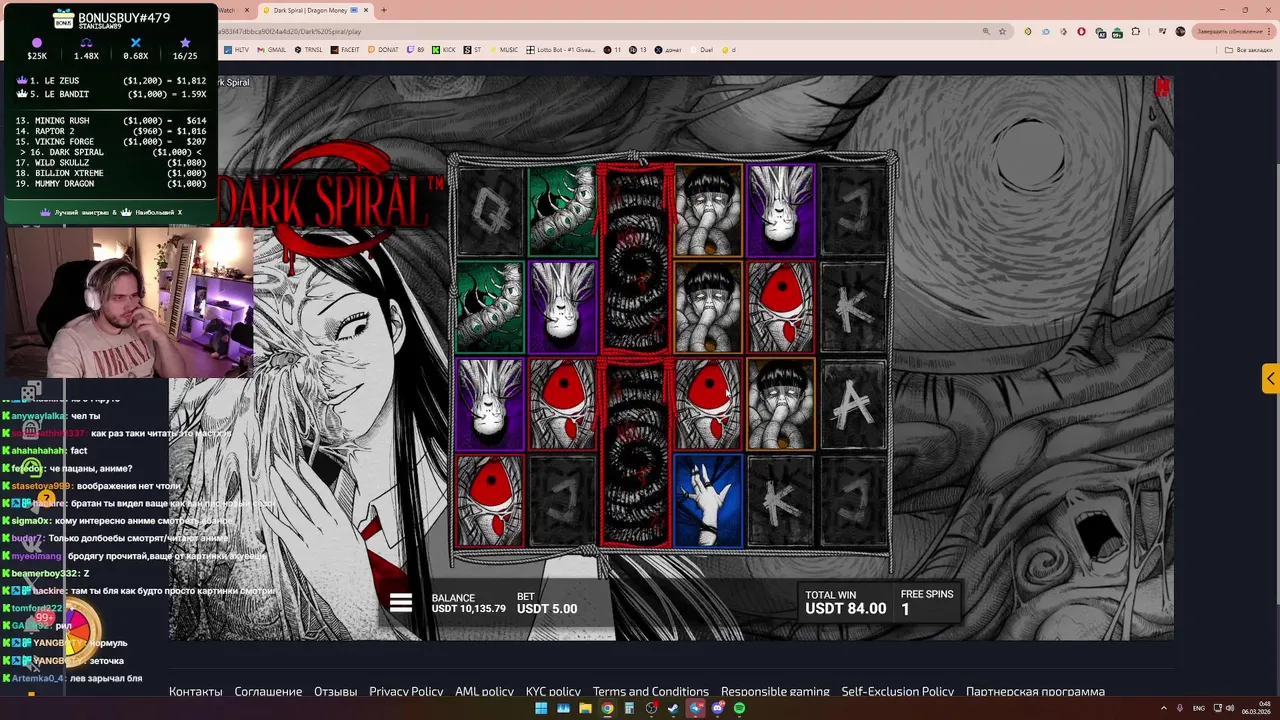
Task: Click the USDT 10,135.79 balance value
Action: click(468, 609)
